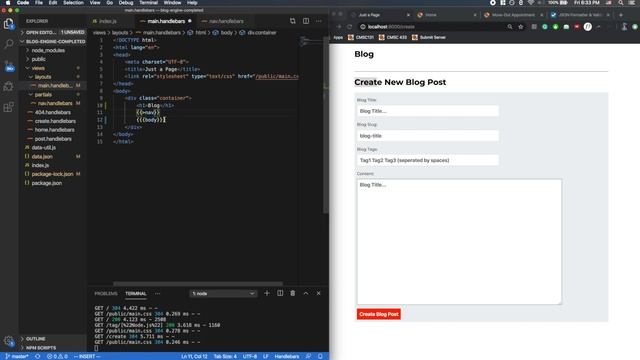
Task: Select the terminal dropdown showing 1: node
Action: pos(223,293)
